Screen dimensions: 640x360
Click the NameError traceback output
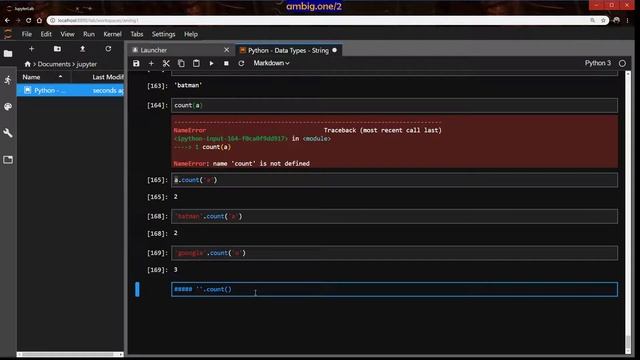[x=394, y=142]
